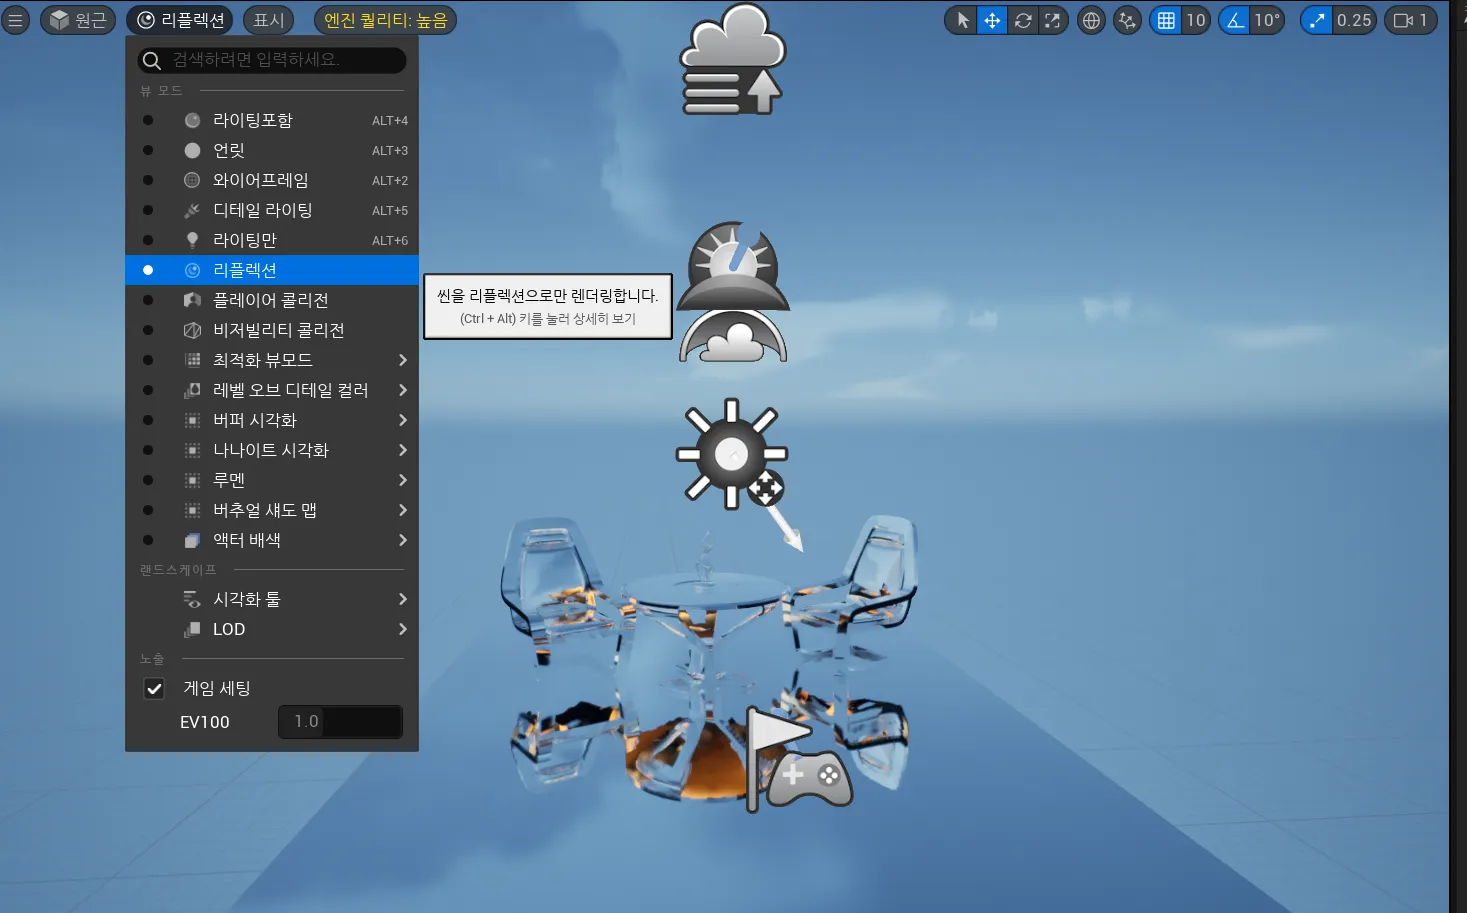The height and width of the screenshot is (913, 1467).
Task: Click the search field in view mode menu
Action: (272, 60)
